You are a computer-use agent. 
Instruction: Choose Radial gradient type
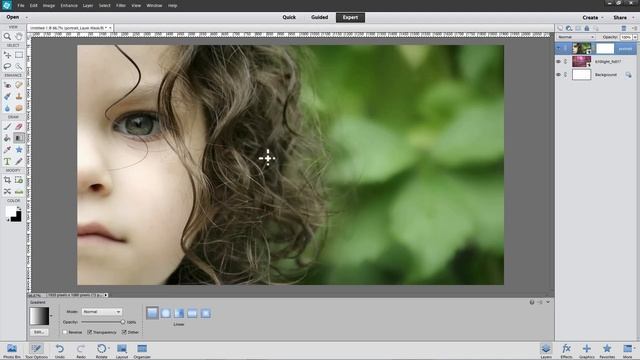pyautogui.click(x=166, y=313)
